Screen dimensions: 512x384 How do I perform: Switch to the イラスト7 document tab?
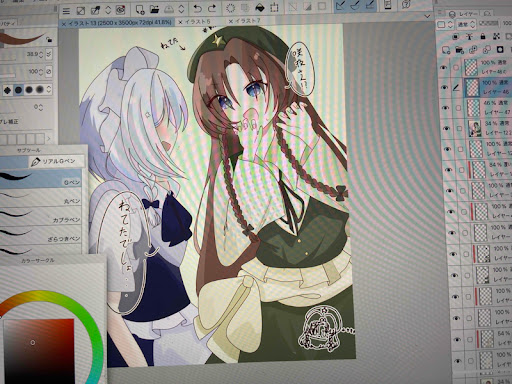pos(244,21)
